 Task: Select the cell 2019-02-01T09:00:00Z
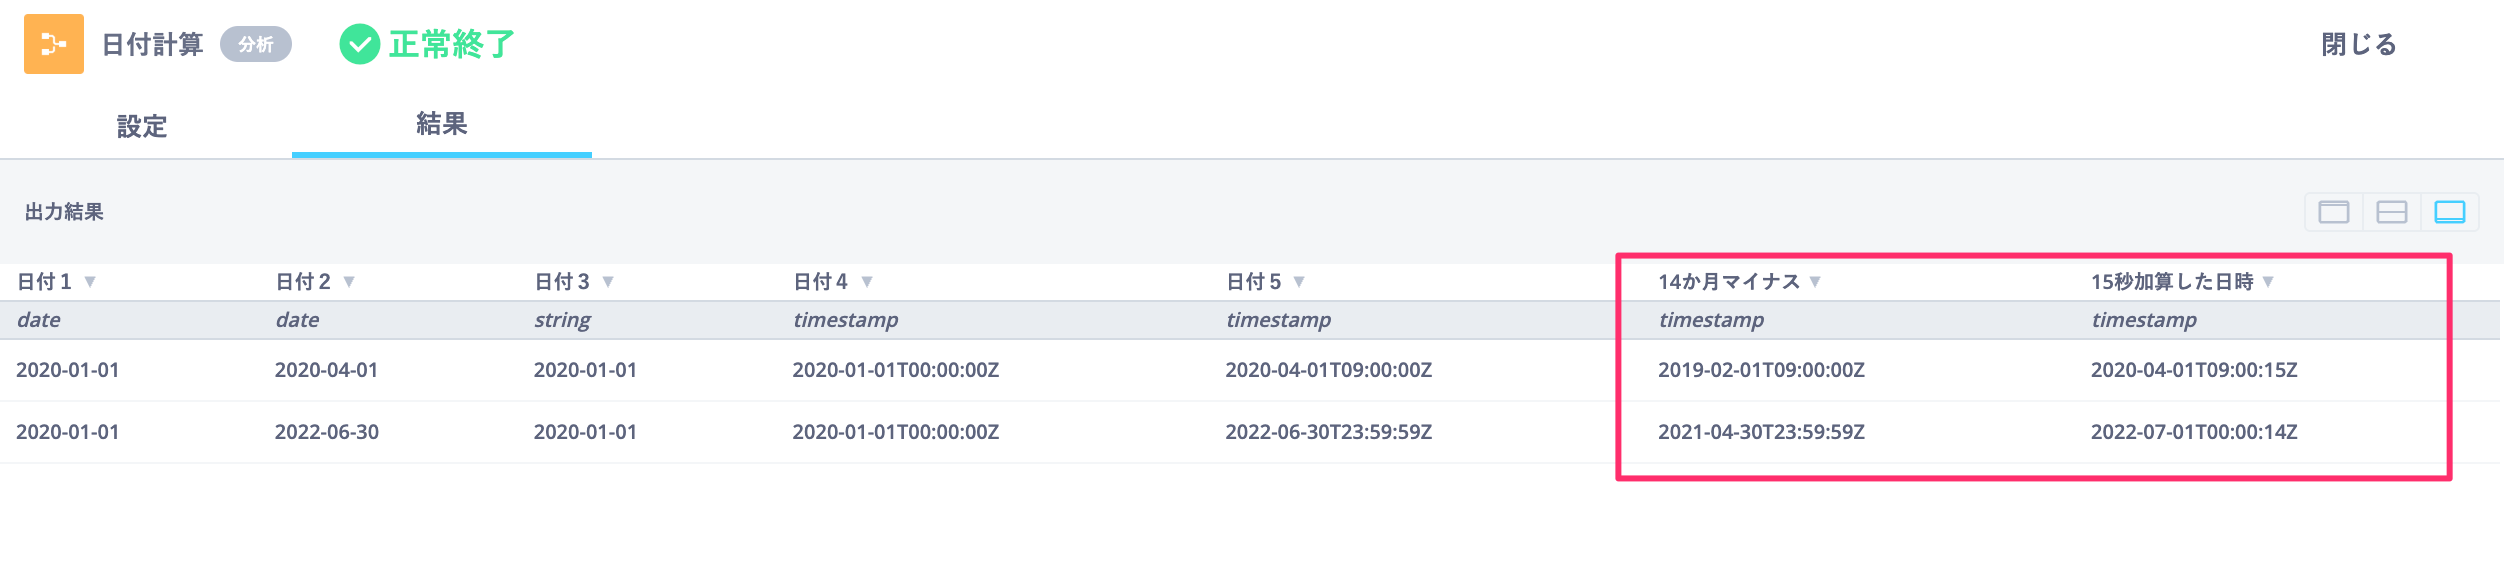[1761, 370]
